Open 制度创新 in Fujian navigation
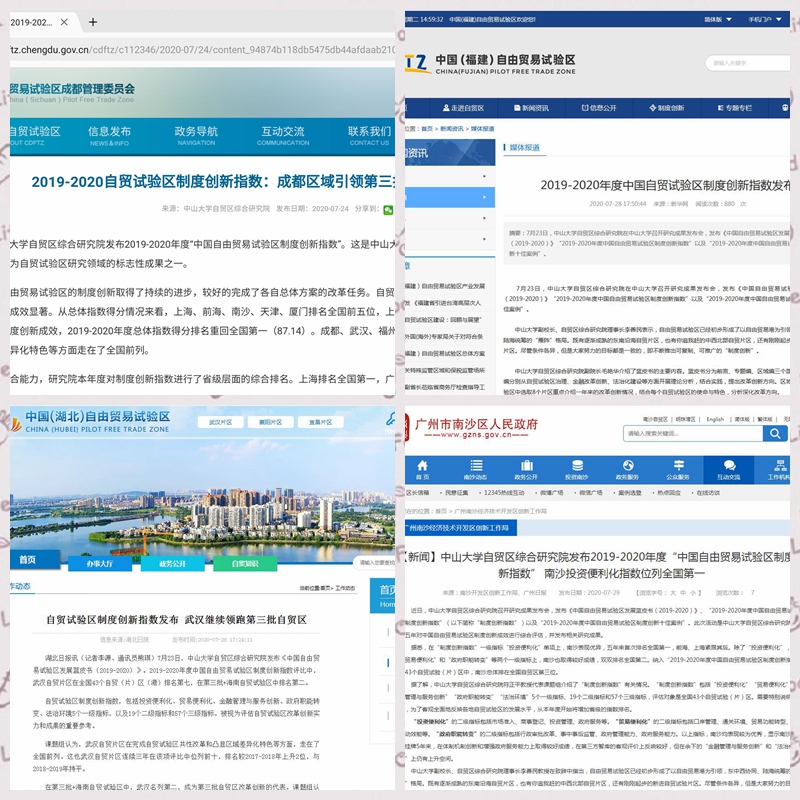 coord(667,108)
